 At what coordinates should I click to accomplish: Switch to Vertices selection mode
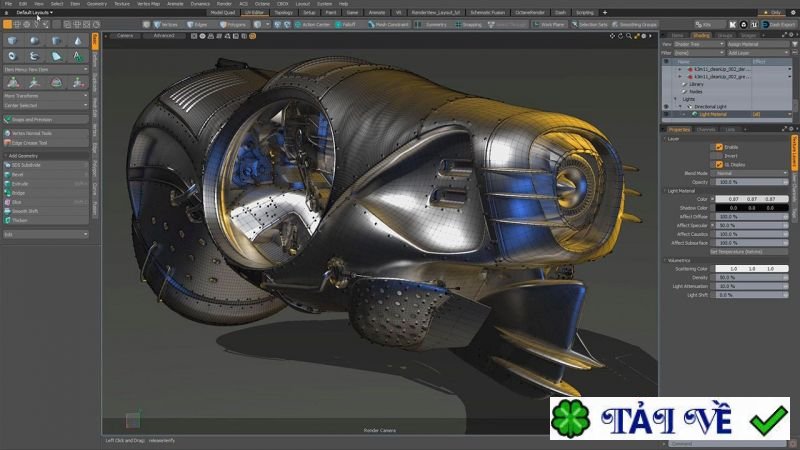[166, 24]
